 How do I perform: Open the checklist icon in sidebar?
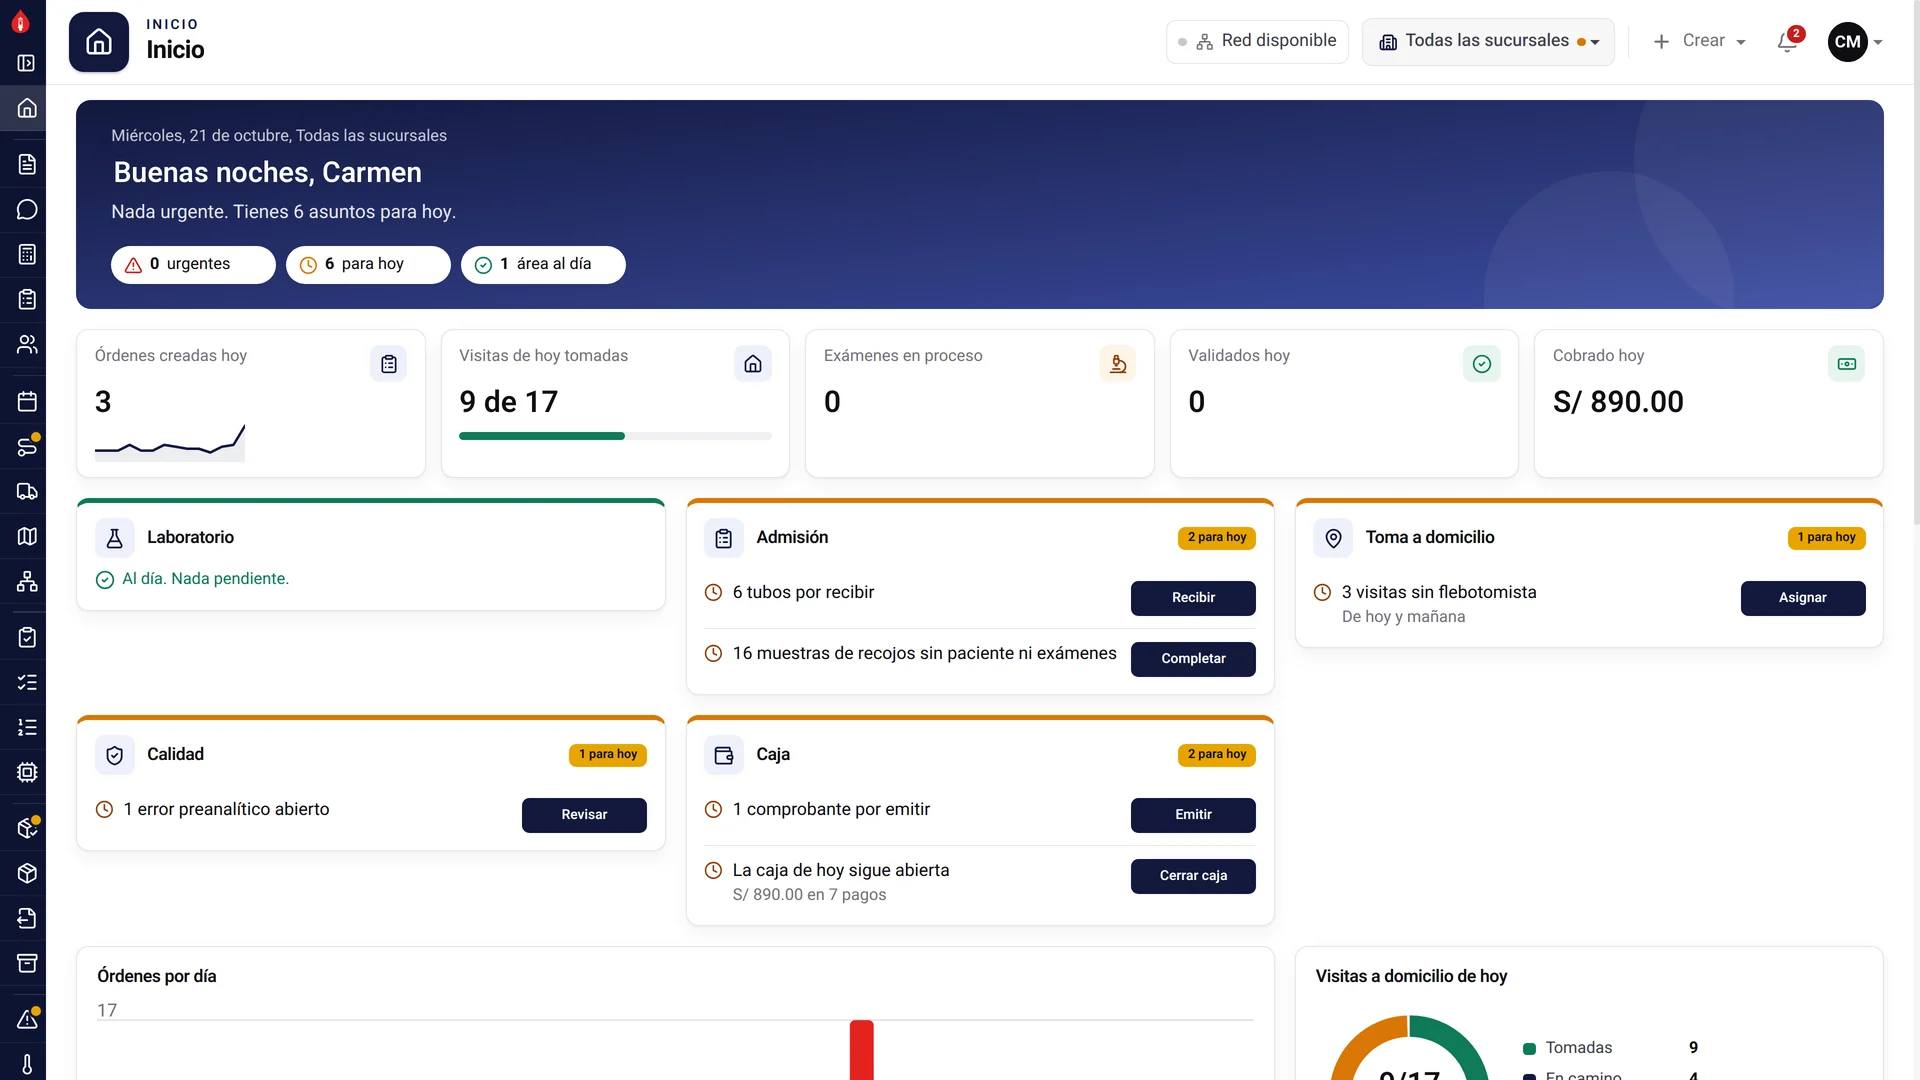click(27, 682)
